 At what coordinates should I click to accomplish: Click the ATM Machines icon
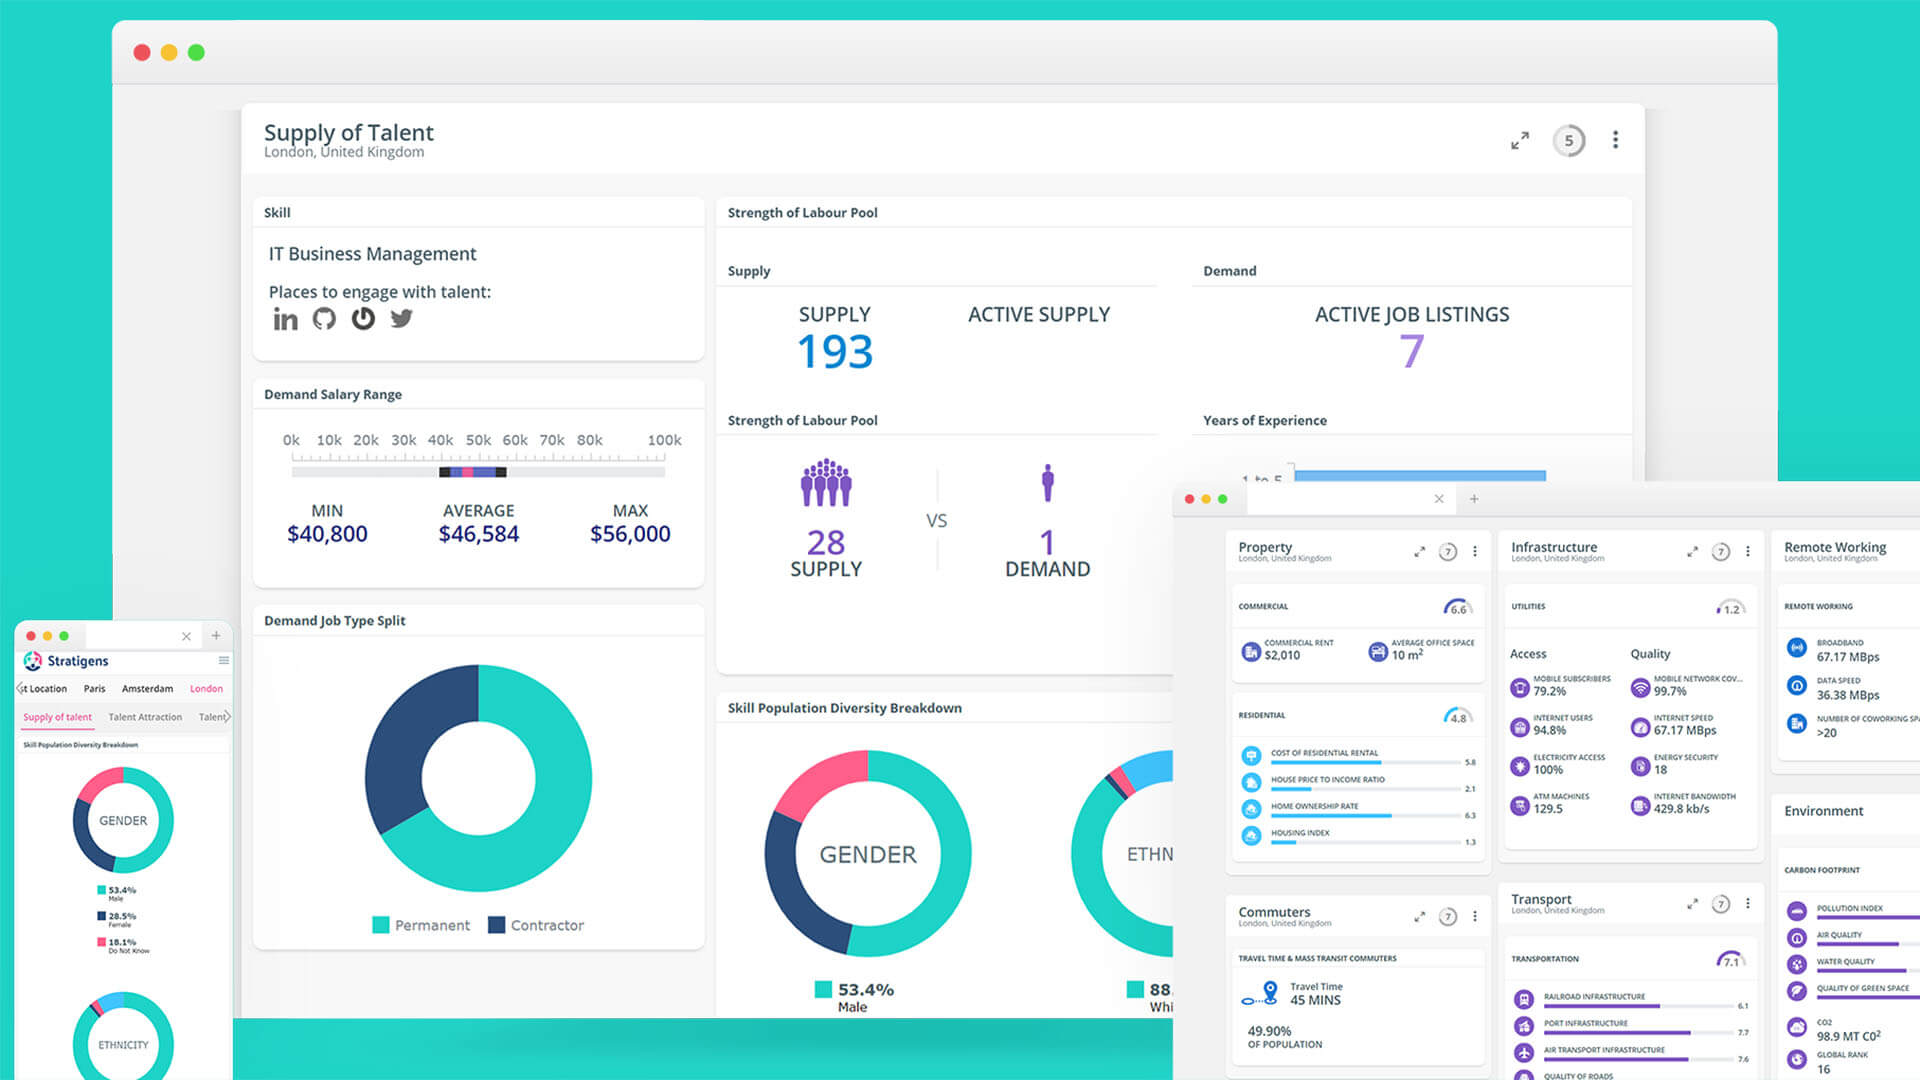coord(1520,806)
